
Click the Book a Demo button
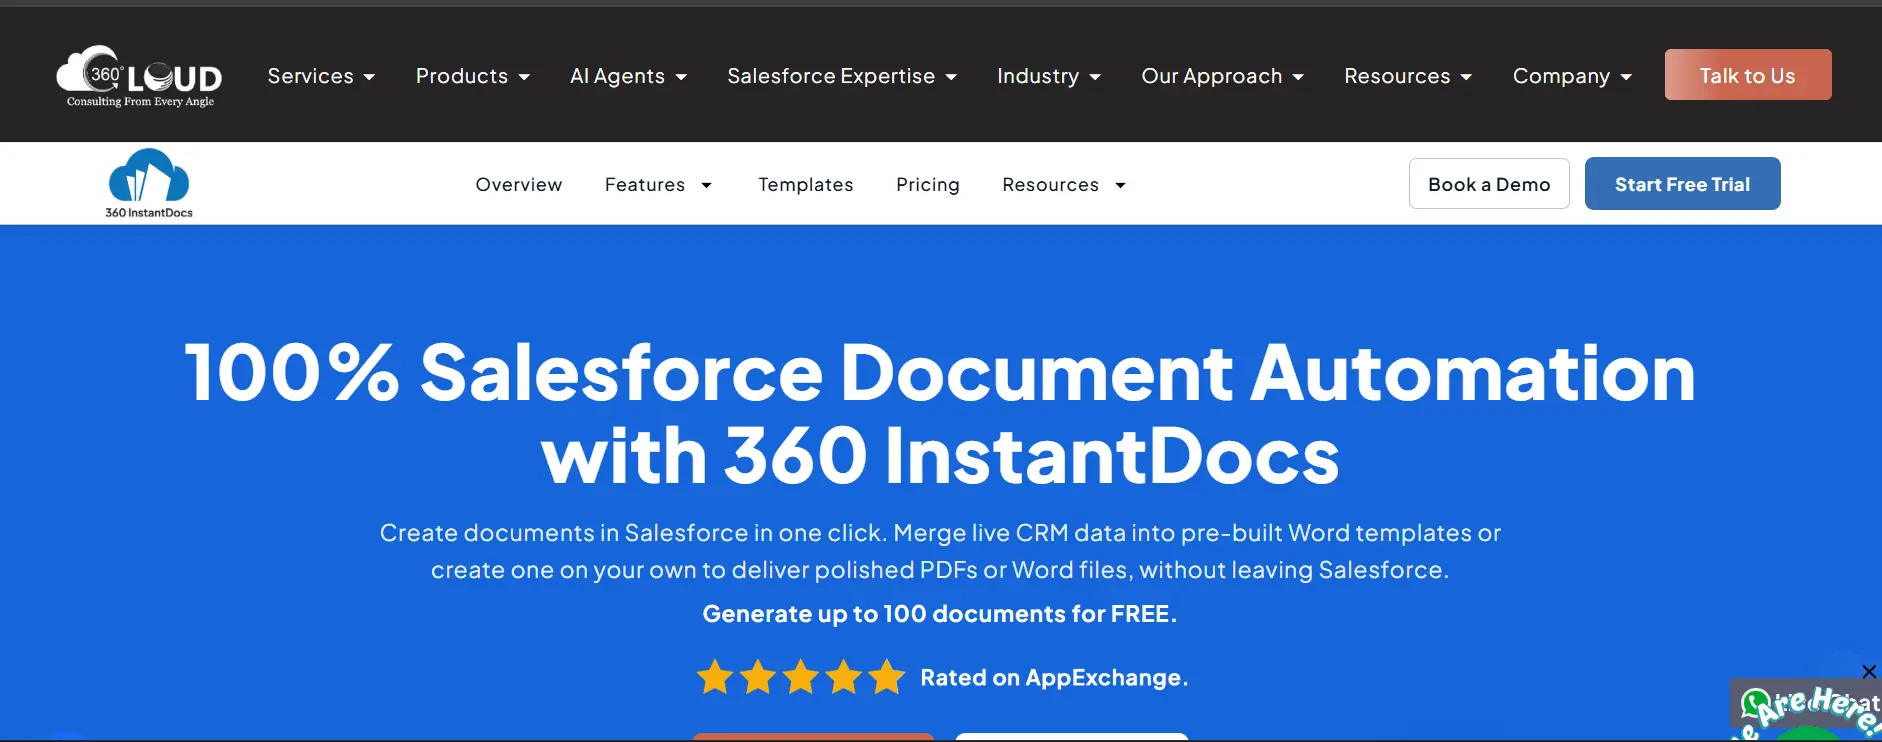[x=1489, y=184]
